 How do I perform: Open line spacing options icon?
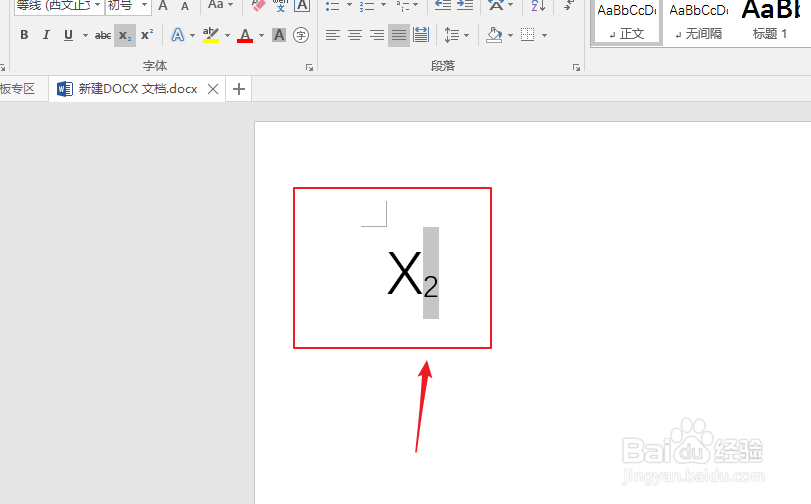point(457,35)
